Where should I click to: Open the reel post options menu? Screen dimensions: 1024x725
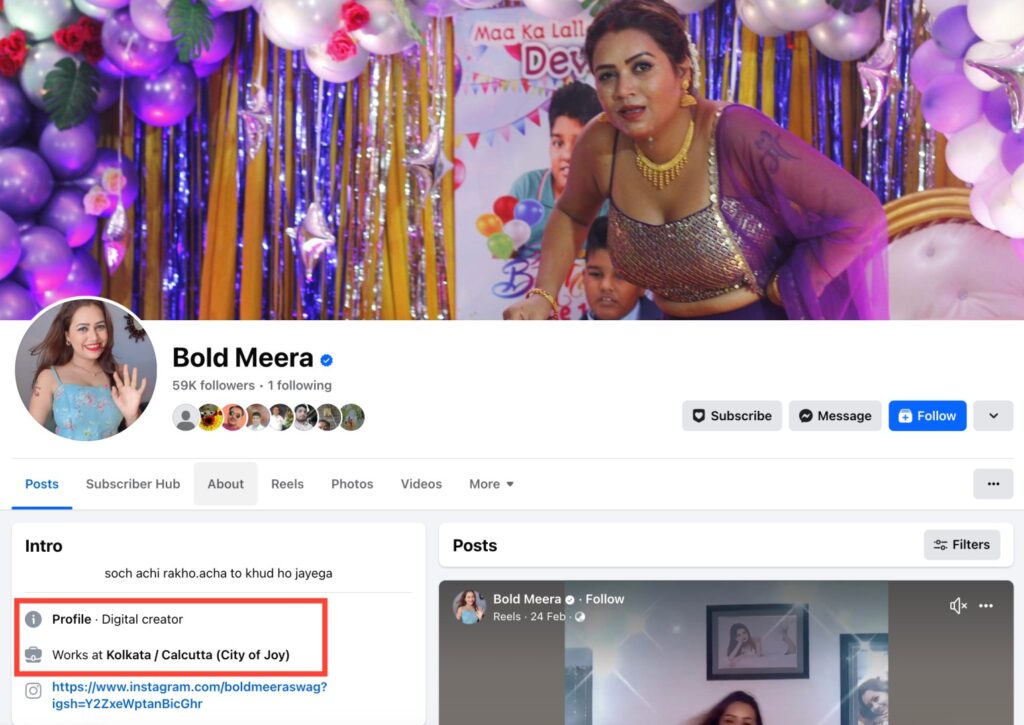(x=986, y=606)
